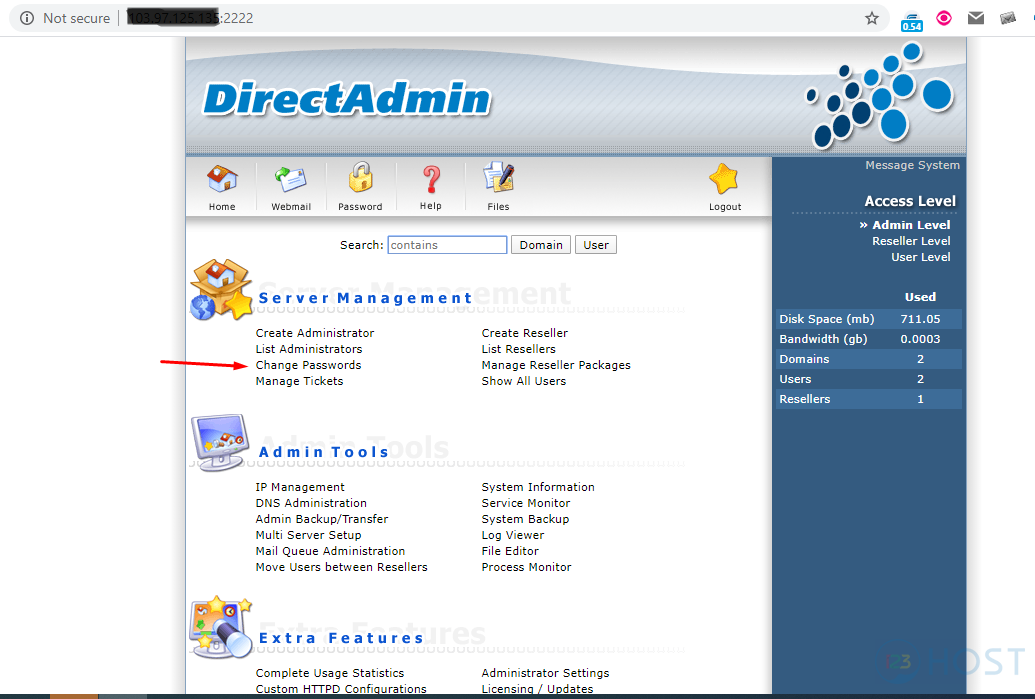Go to Change Passwords

pyautogui.click(x=308, y=365)
